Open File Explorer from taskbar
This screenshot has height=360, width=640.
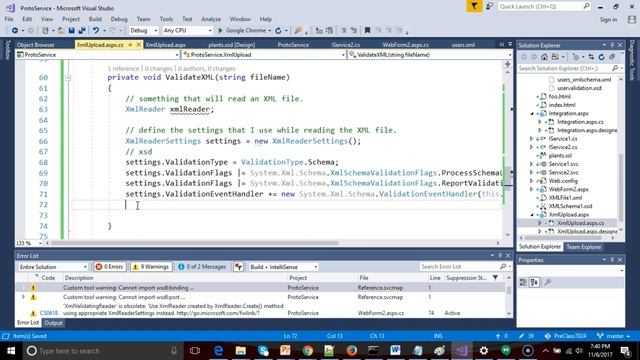[x=241, y=351]
